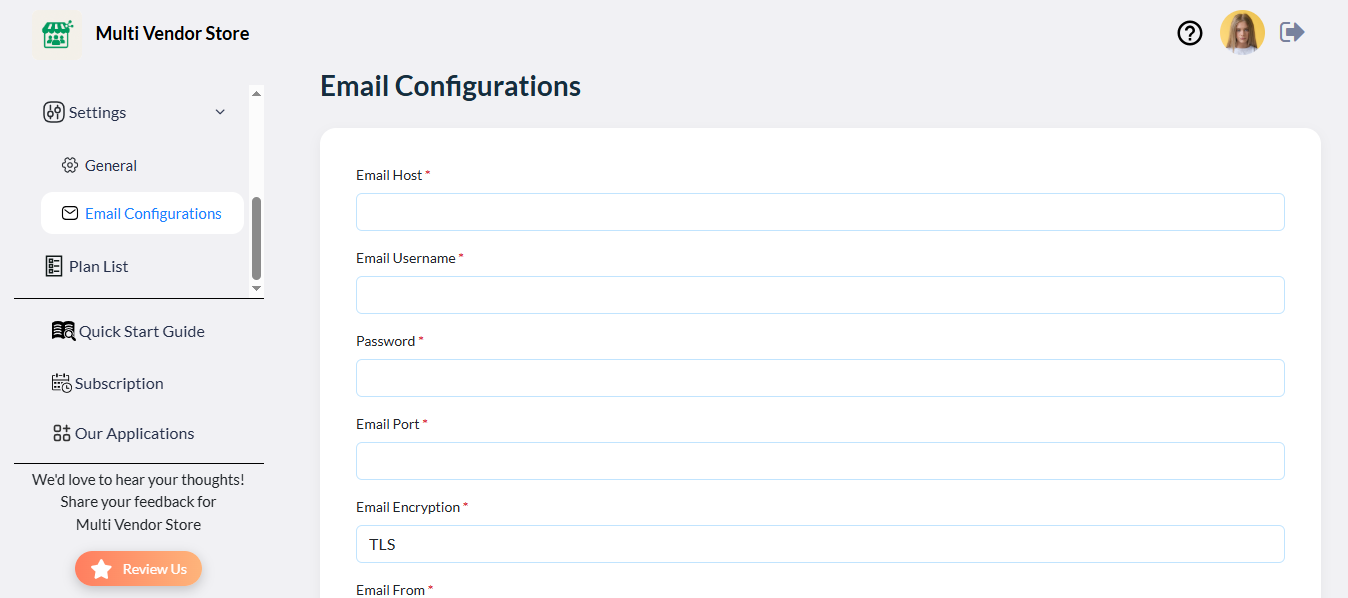Screen dimensions: 1348x598
Task: Open the help question mark icon
Action: 1190,33
